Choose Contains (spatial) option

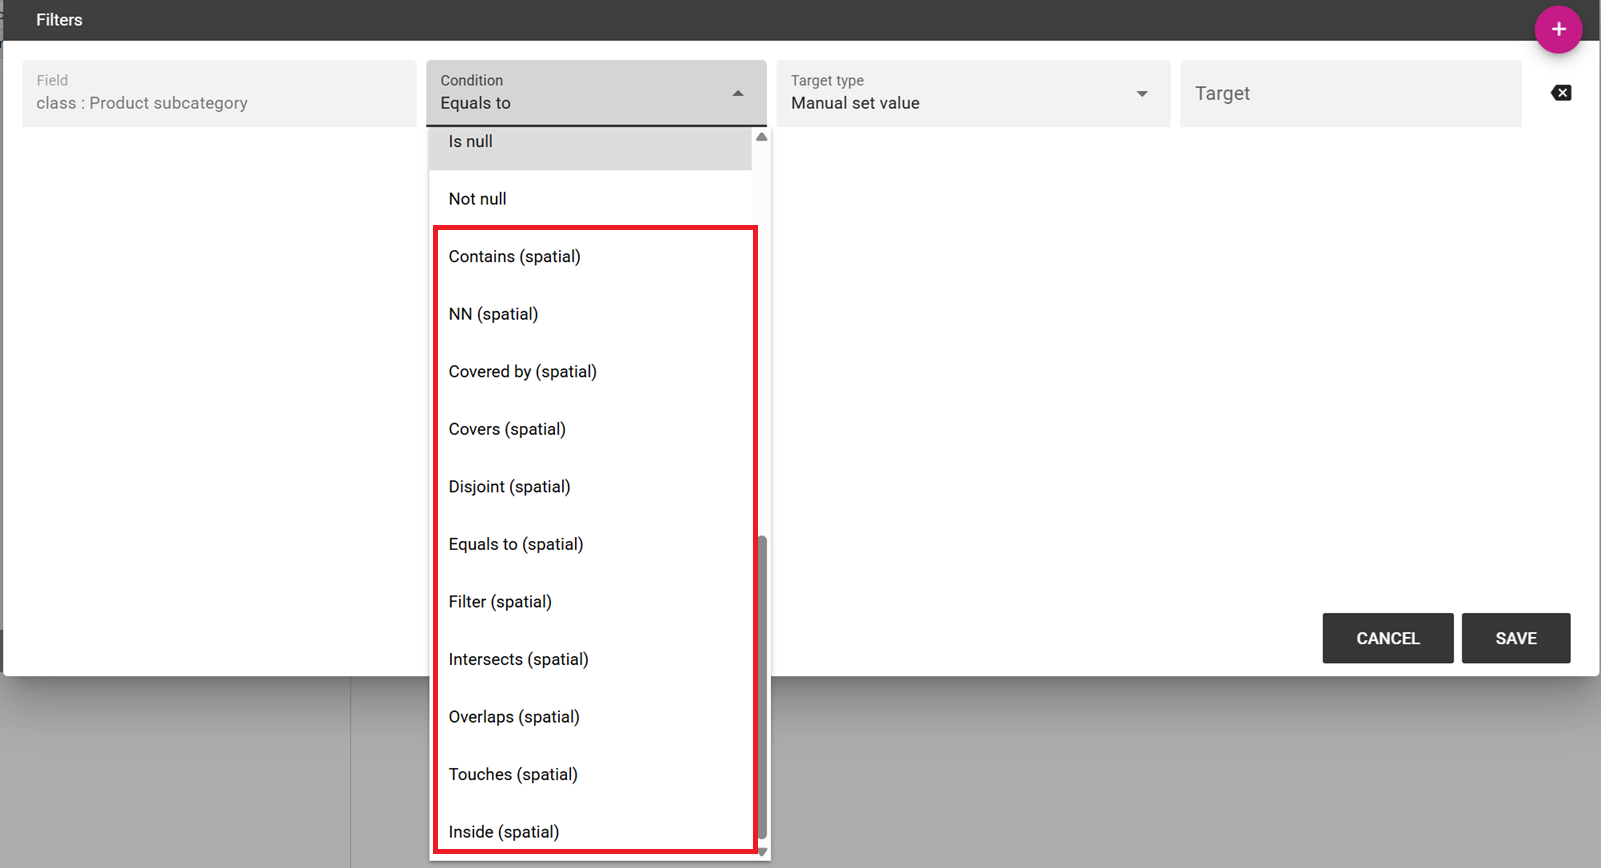pos(590,256)
